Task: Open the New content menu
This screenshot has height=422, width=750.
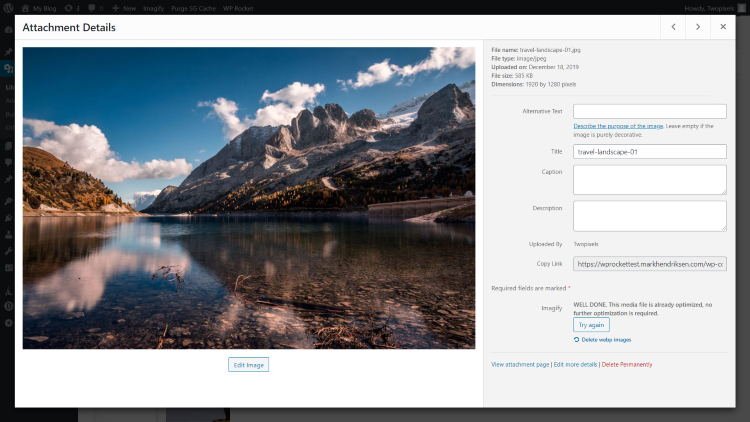Action: click(124, 8)
